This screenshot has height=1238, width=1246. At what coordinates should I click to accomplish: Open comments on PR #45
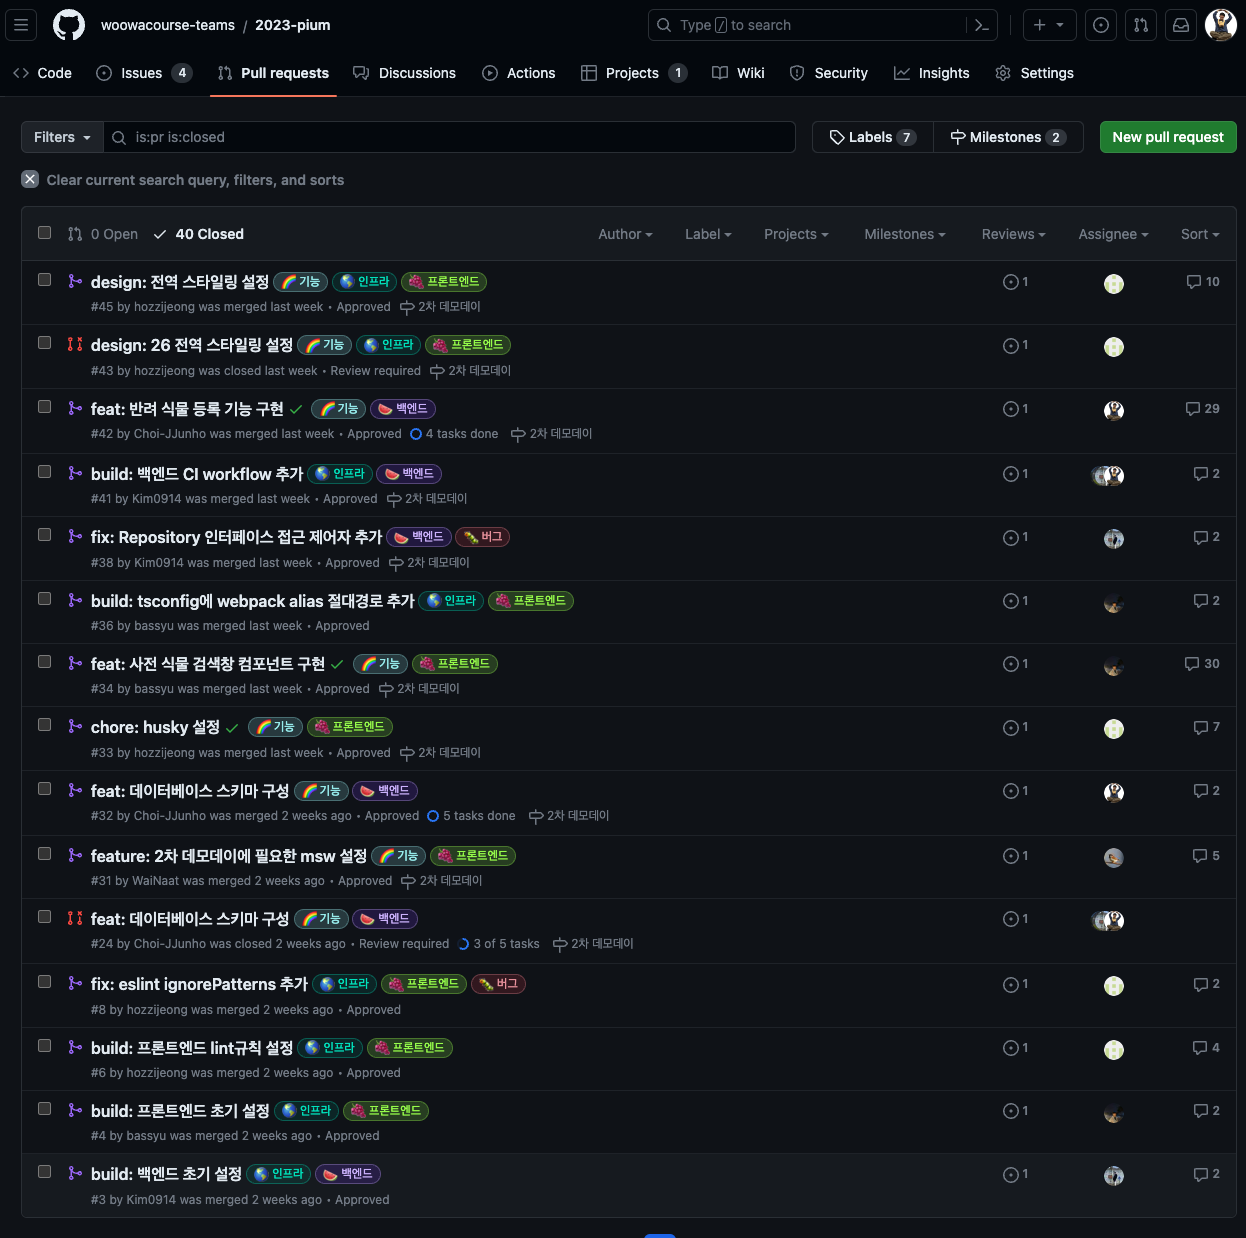point(1203,282)
